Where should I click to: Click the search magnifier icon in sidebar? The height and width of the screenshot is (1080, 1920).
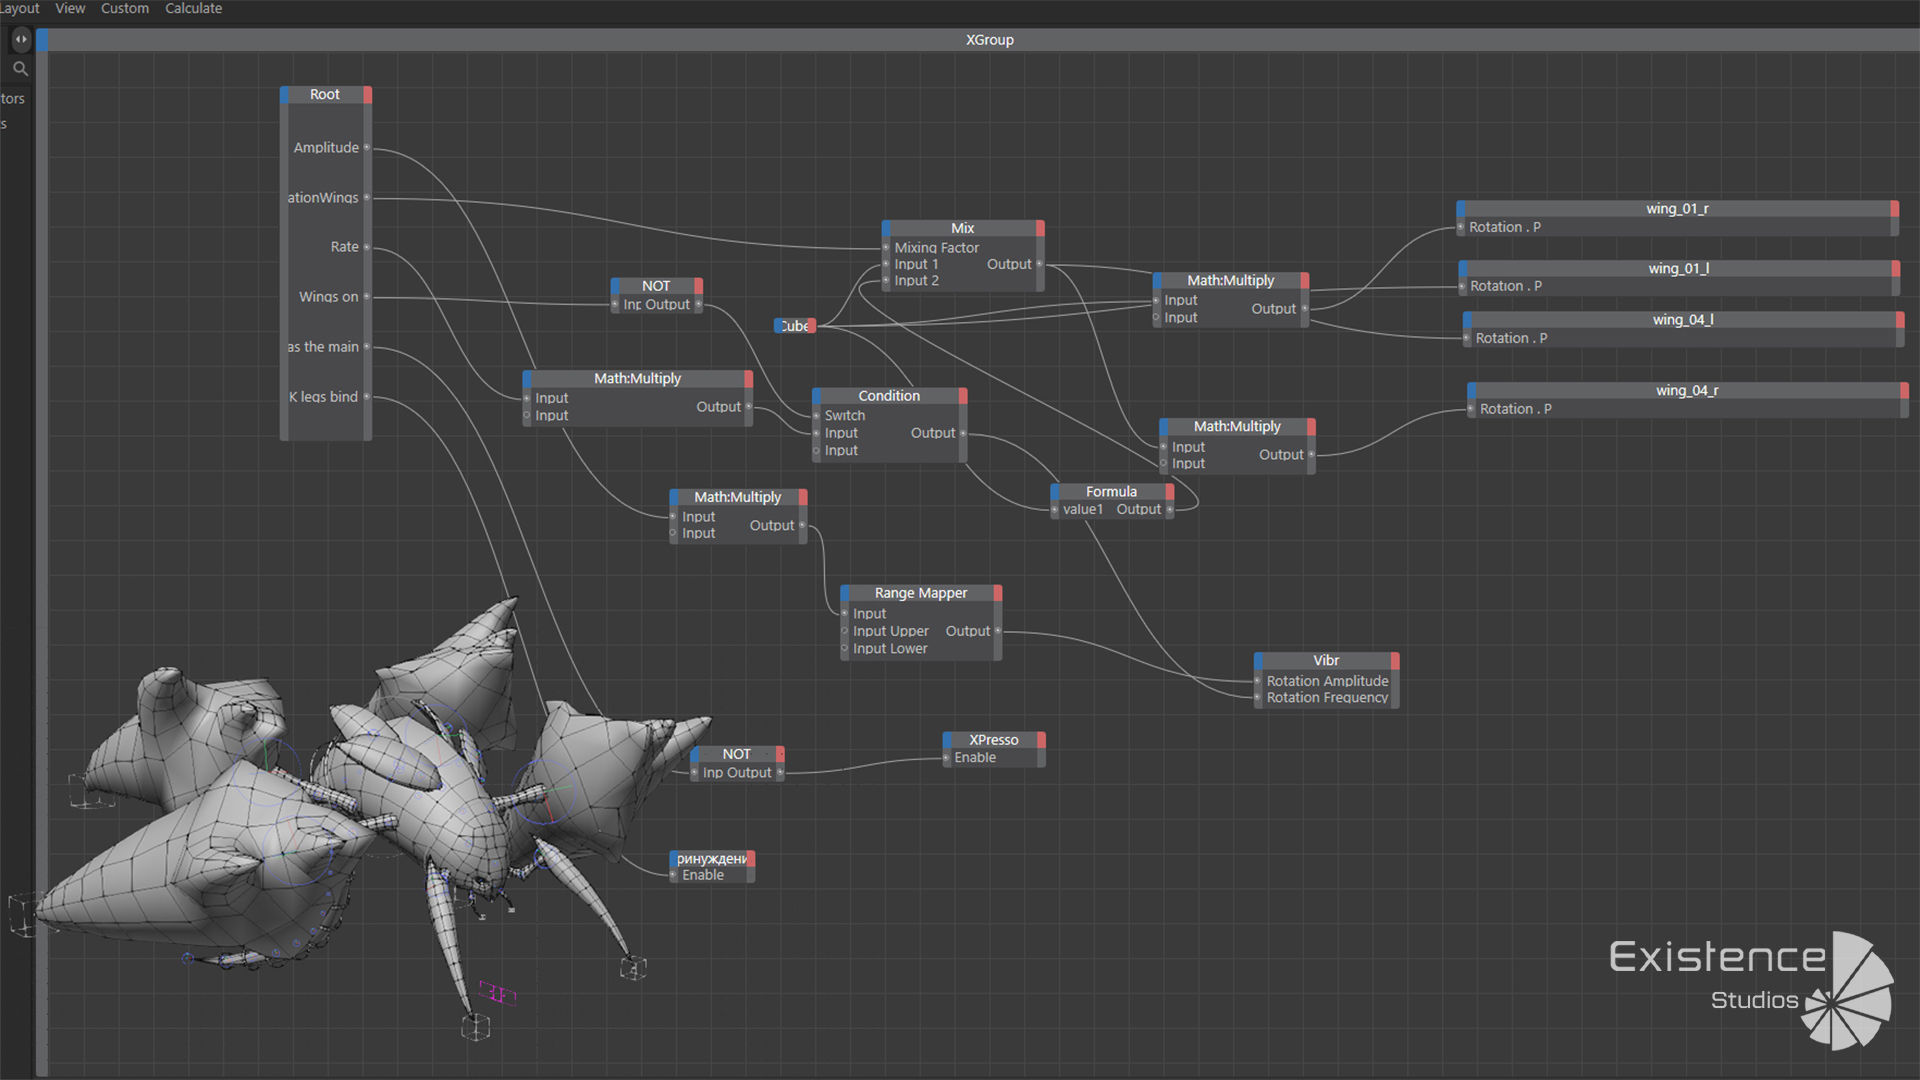(20, 69)
